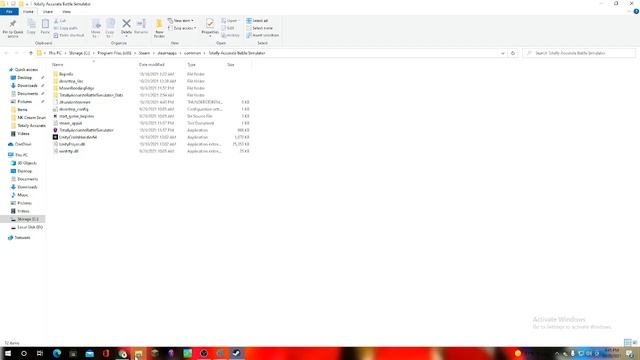The height and width of the screenshot is (360, 640).
Task: Open the address bar previous locations dropdown
Action: coord(503,53)
